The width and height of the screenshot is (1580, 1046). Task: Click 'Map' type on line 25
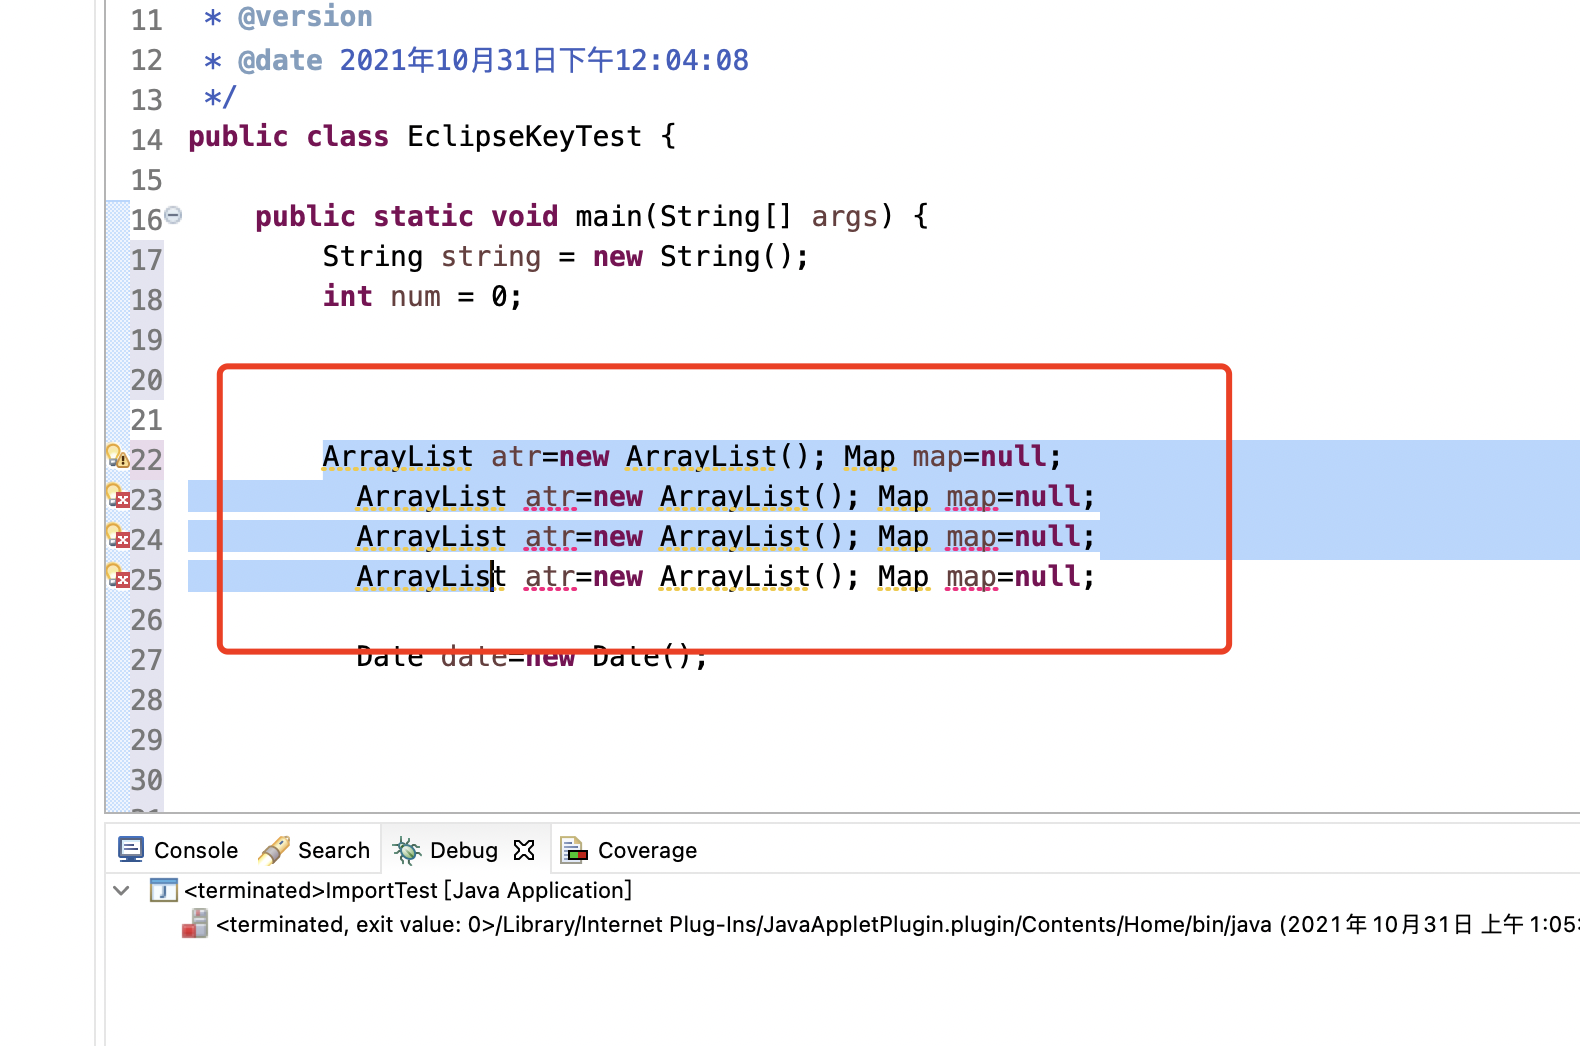(903, 577)
